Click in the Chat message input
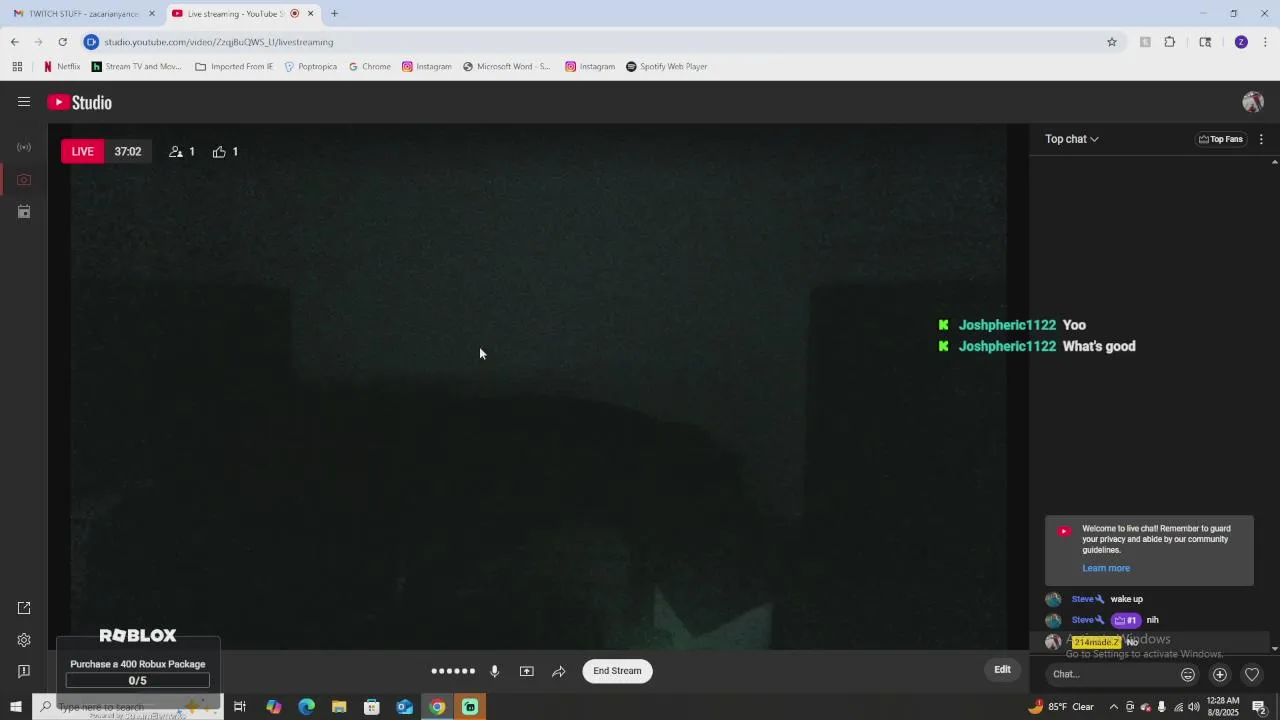The height and width of the screenshot is (720, 1280). 1110,674
